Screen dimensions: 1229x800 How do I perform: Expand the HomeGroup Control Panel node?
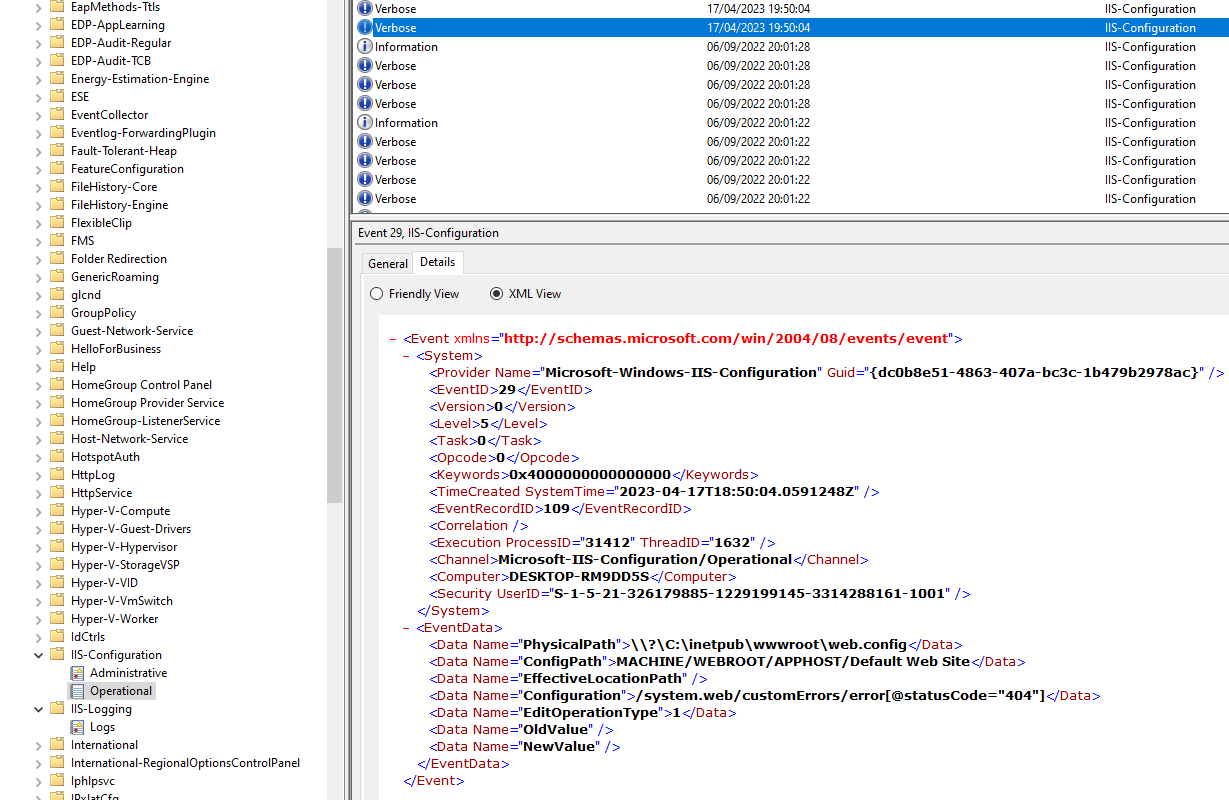coord(39,385)
